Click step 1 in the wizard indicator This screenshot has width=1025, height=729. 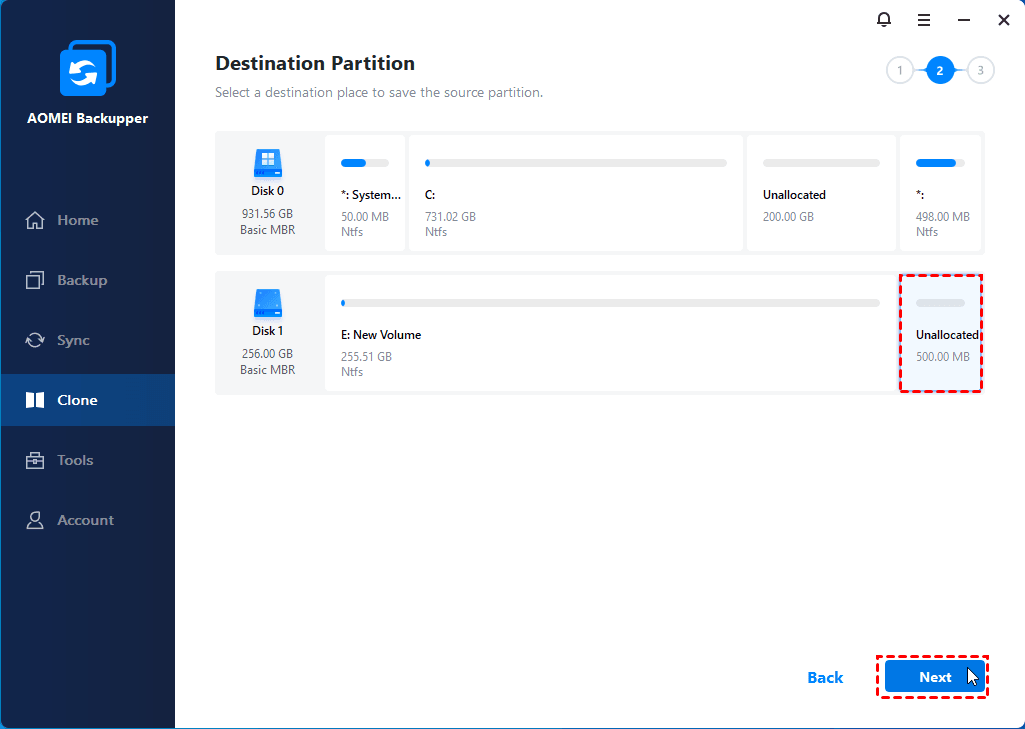pos(900,70)
